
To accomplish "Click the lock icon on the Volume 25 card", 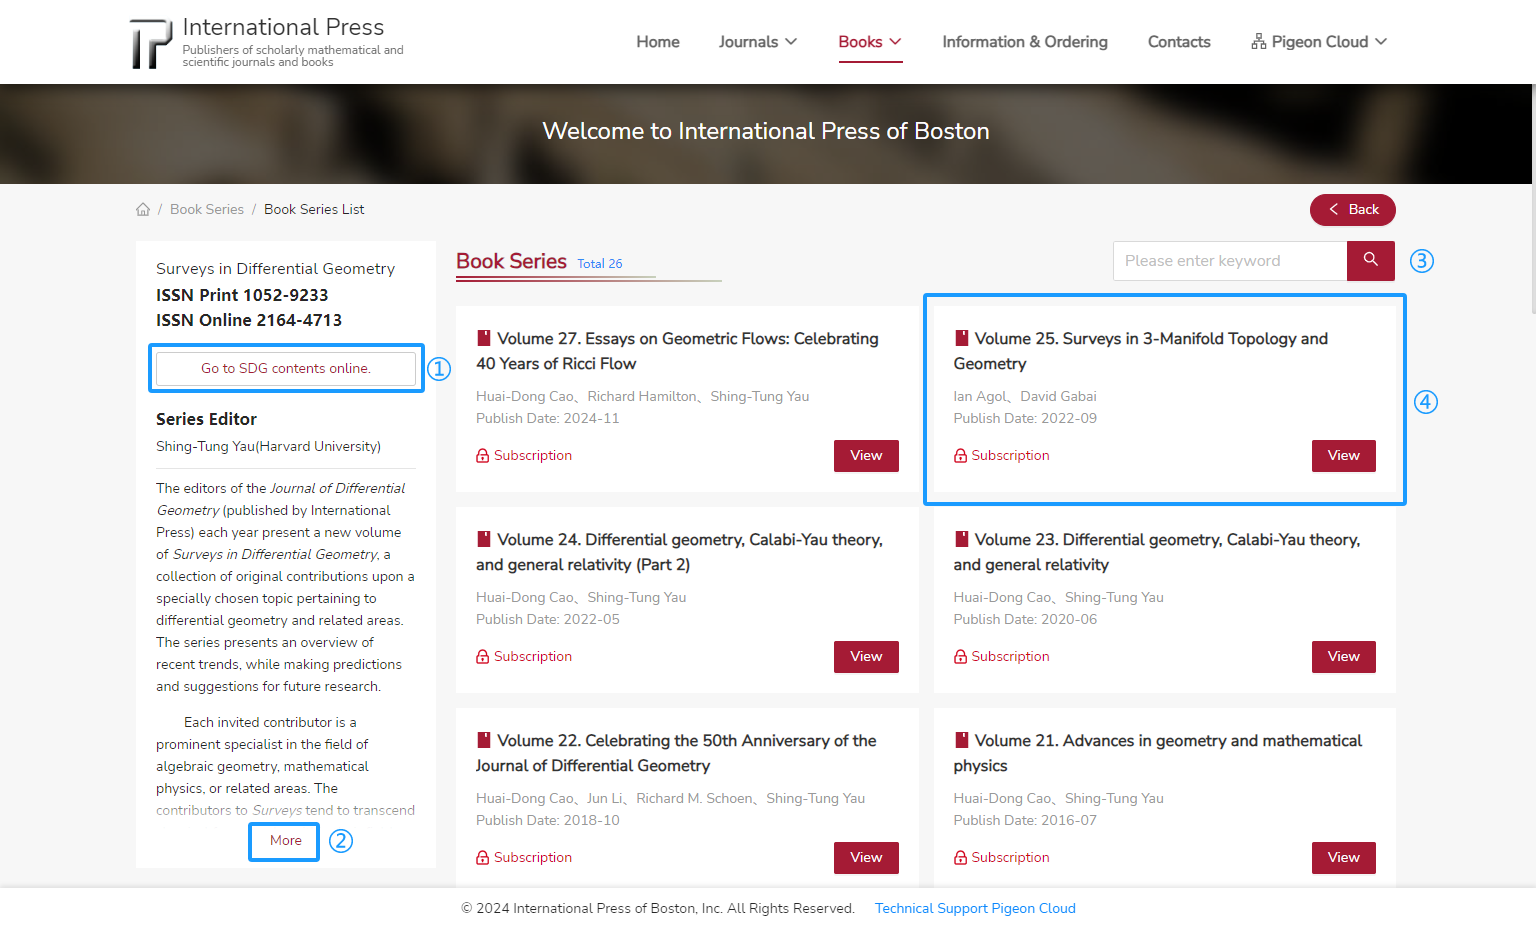I will tap(961, 456).
